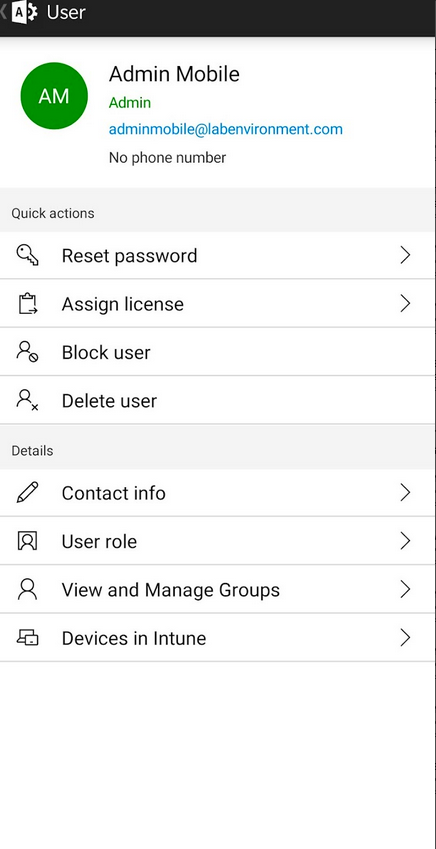Tap the clipboard icon for Assign license

pyautogui.click(x=27, y=304)
